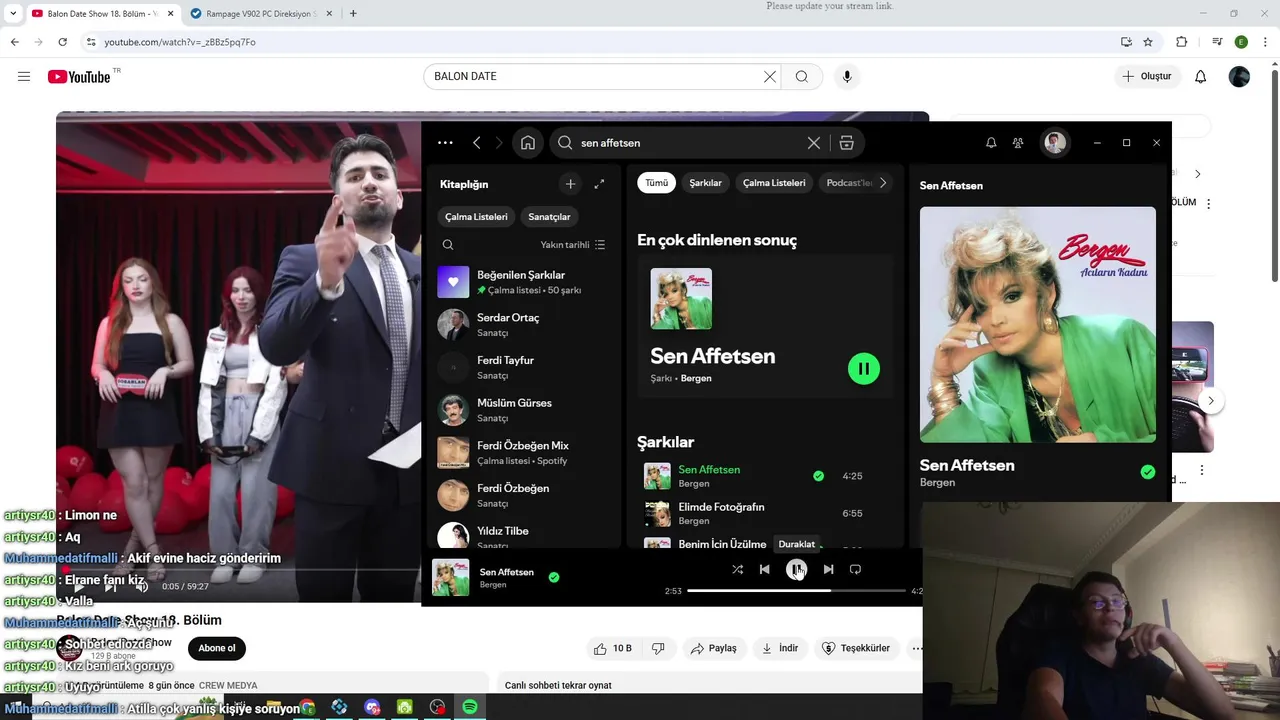This screenshot has width=1280, height=720.
Task: Toggle saved check on Sen Affetsen row
Action: 819,476
